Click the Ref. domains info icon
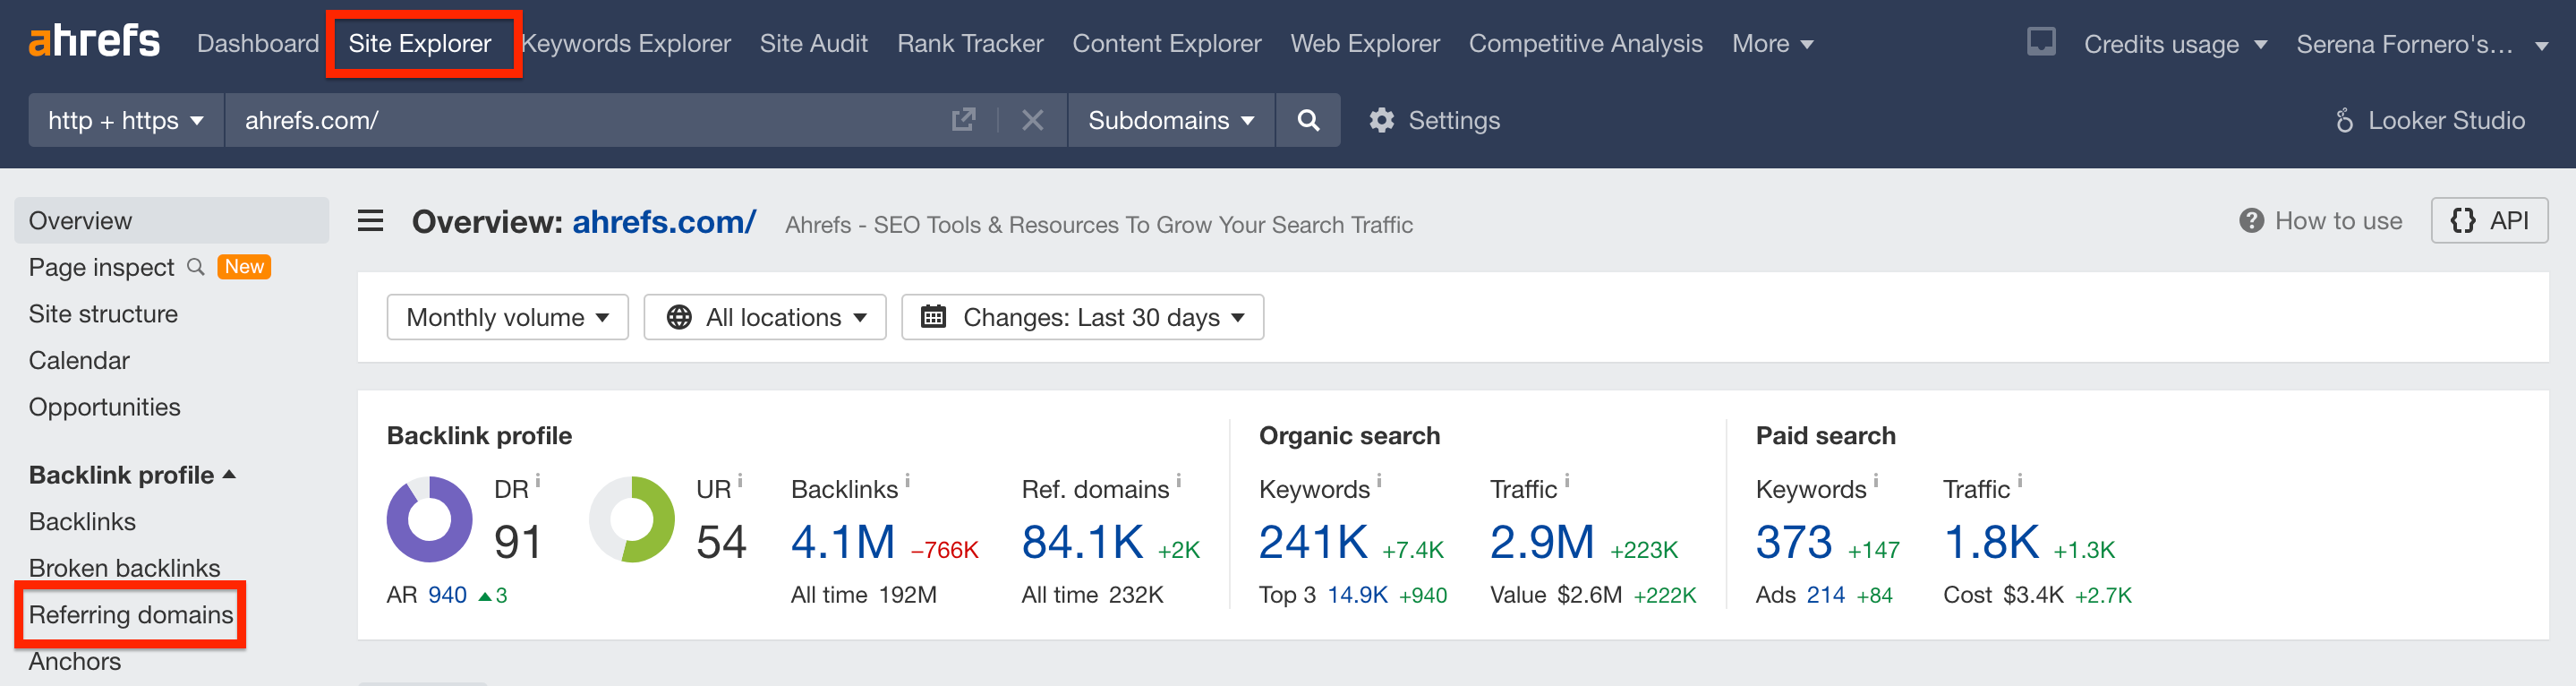 [1179, 481]
